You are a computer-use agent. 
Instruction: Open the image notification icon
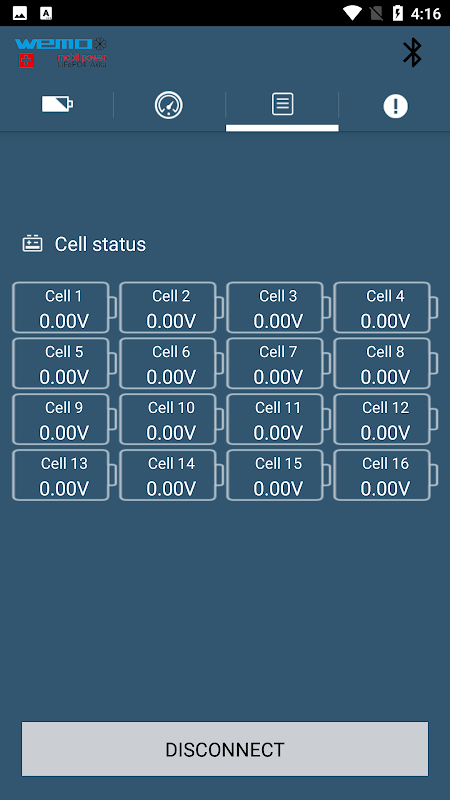[20, 14]
